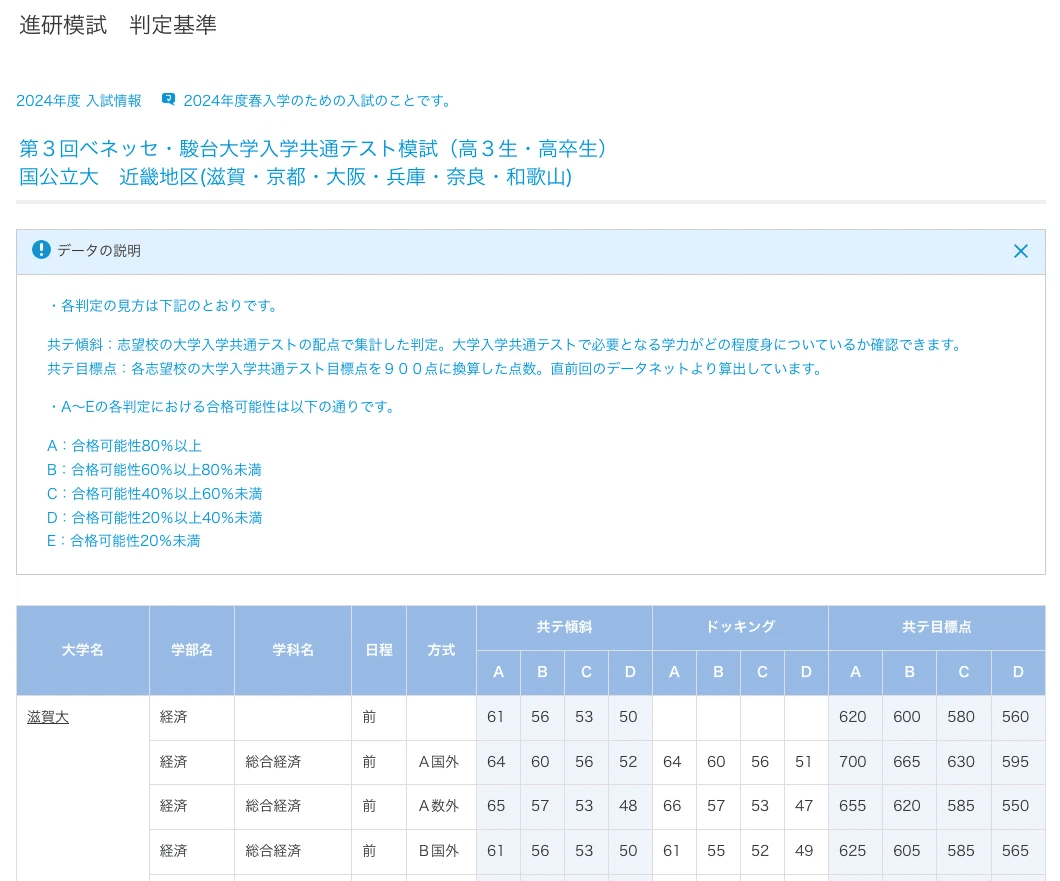Close the データの説明 info panel
1060x881 pixels.
[1020, 252]
